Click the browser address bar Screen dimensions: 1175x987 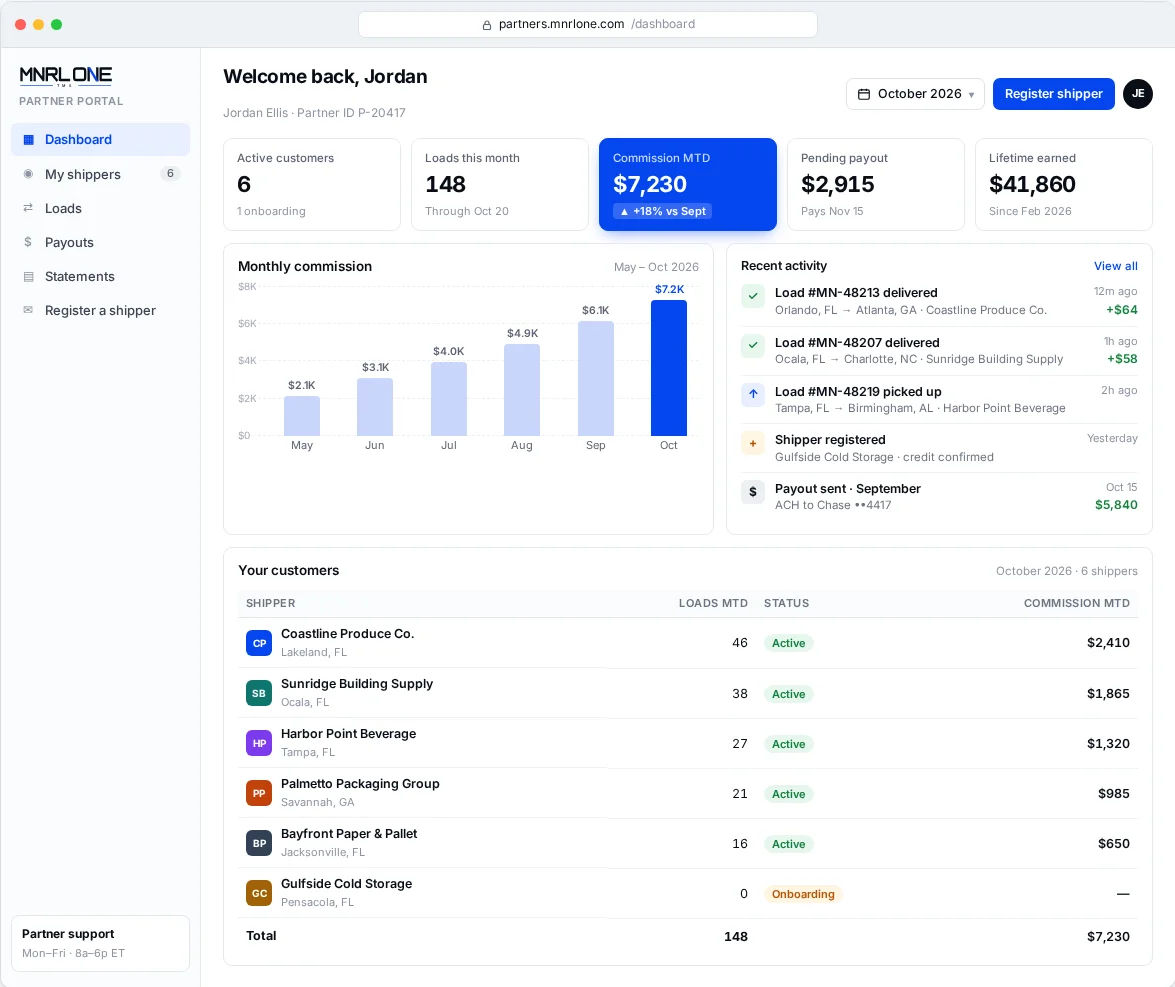[x=588, y=24]
